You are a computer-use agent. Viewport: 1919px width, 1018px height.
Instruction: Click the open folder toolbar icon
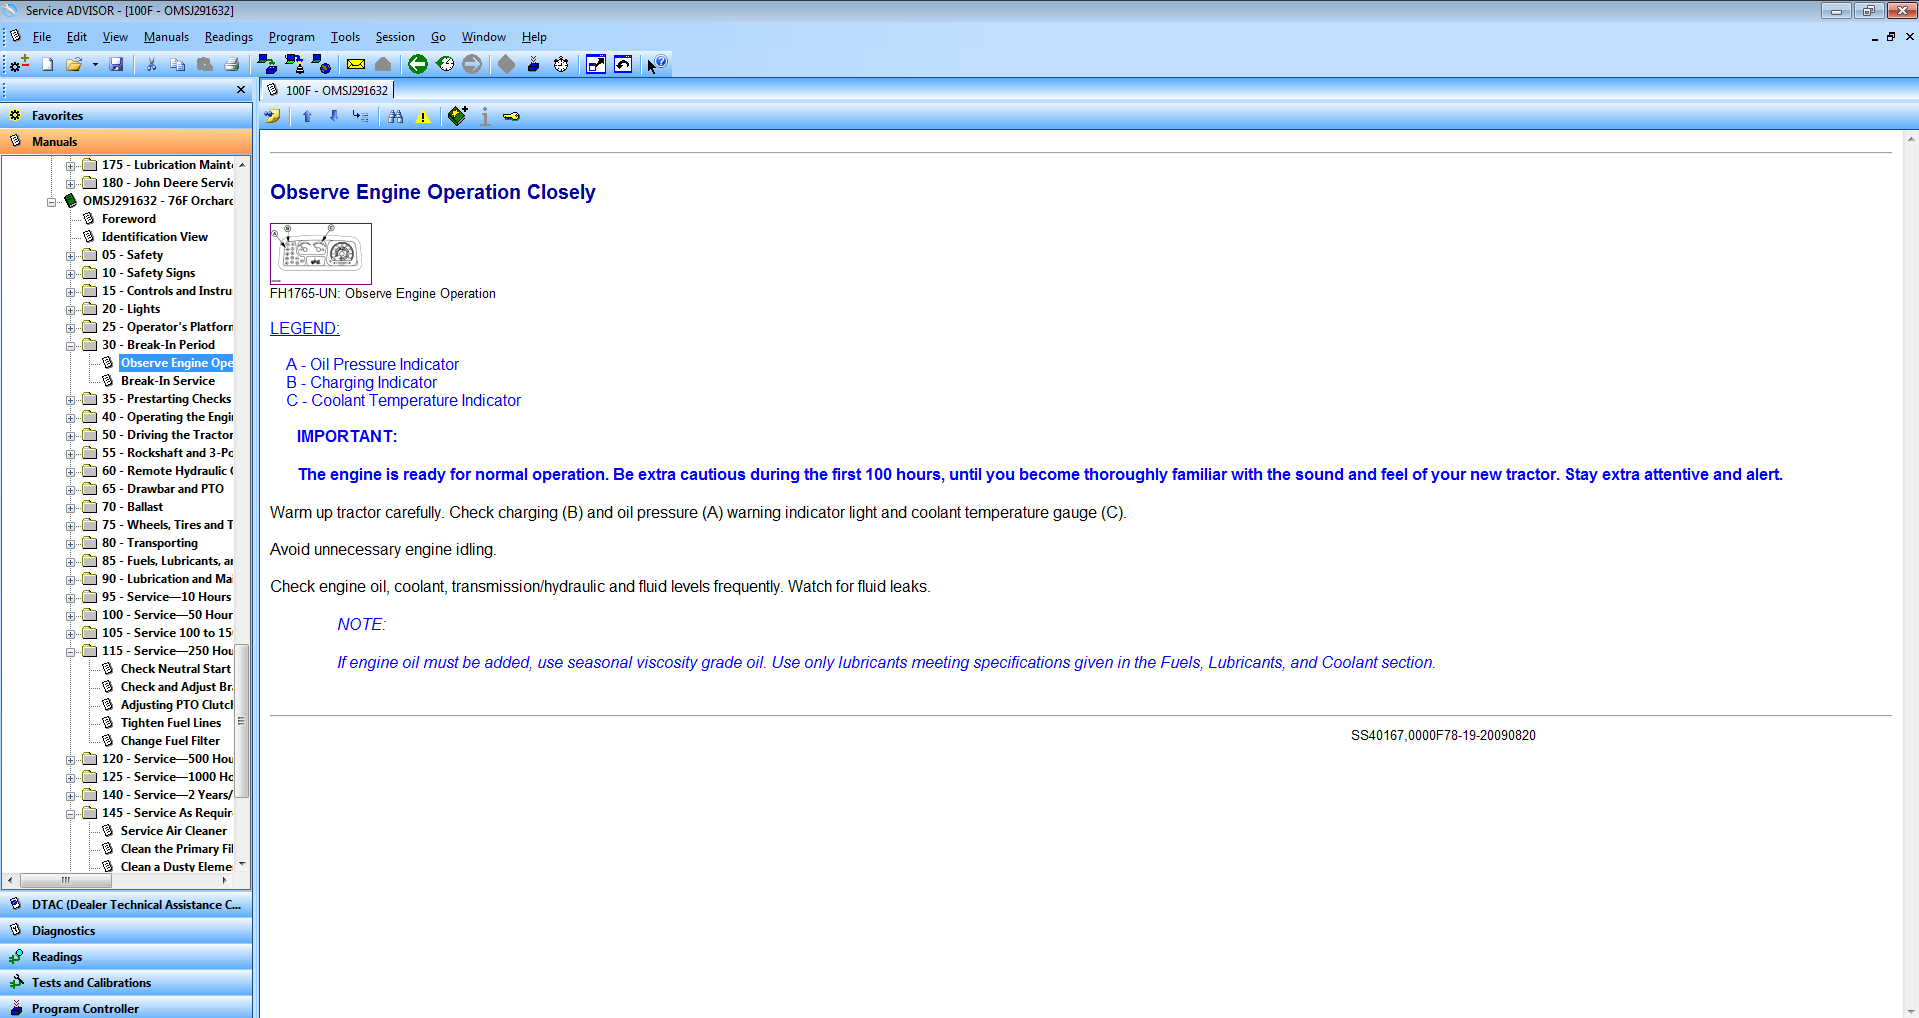(x=73, y=64)
